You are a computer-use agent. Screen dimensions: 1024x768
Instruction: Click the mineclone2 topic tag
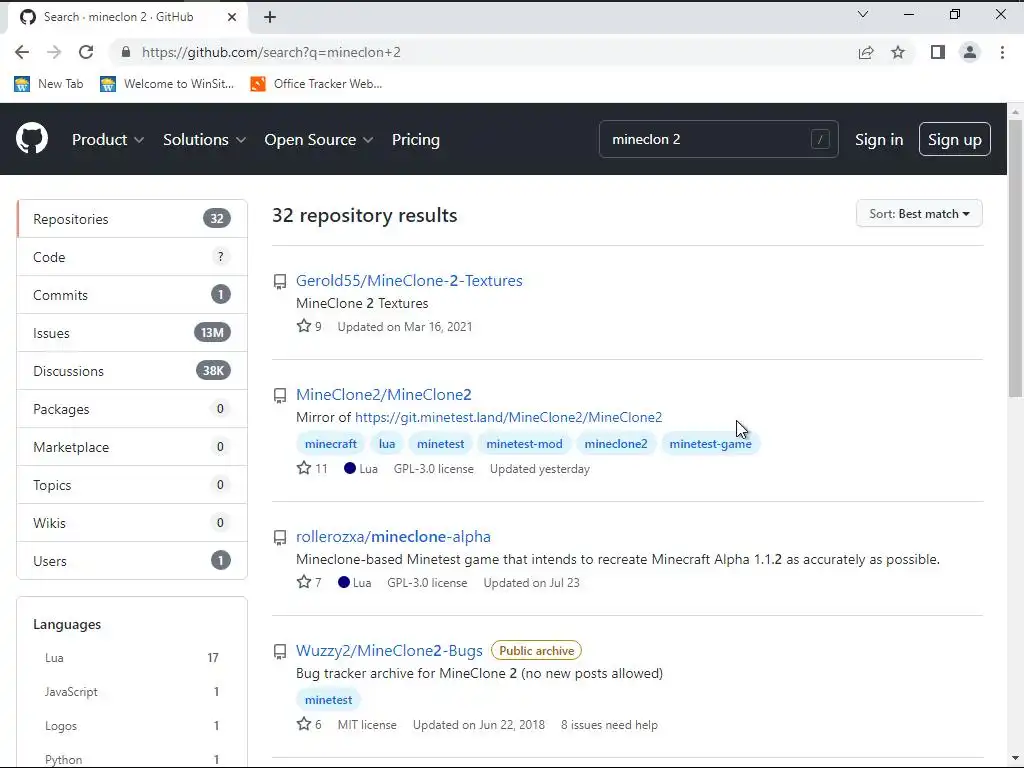click(x=616, y=443)
